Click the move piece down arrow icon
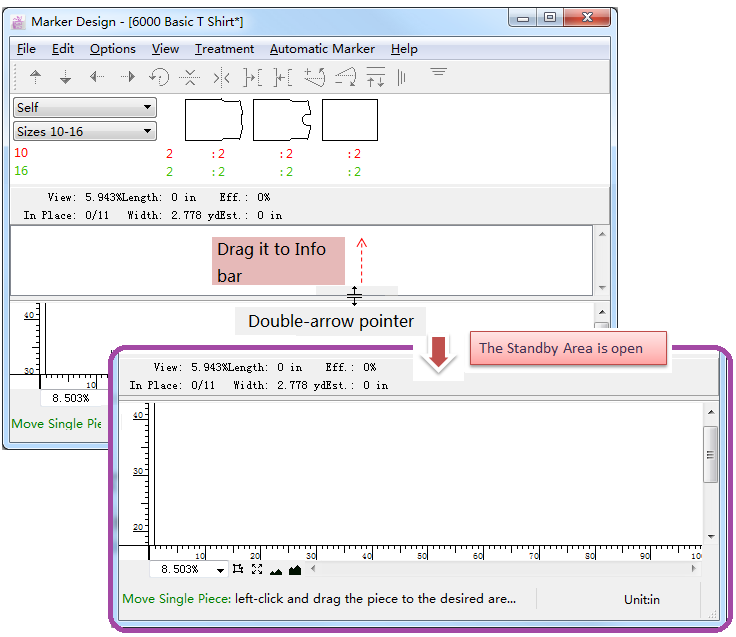The image size is (736, 637). [65, 77]
